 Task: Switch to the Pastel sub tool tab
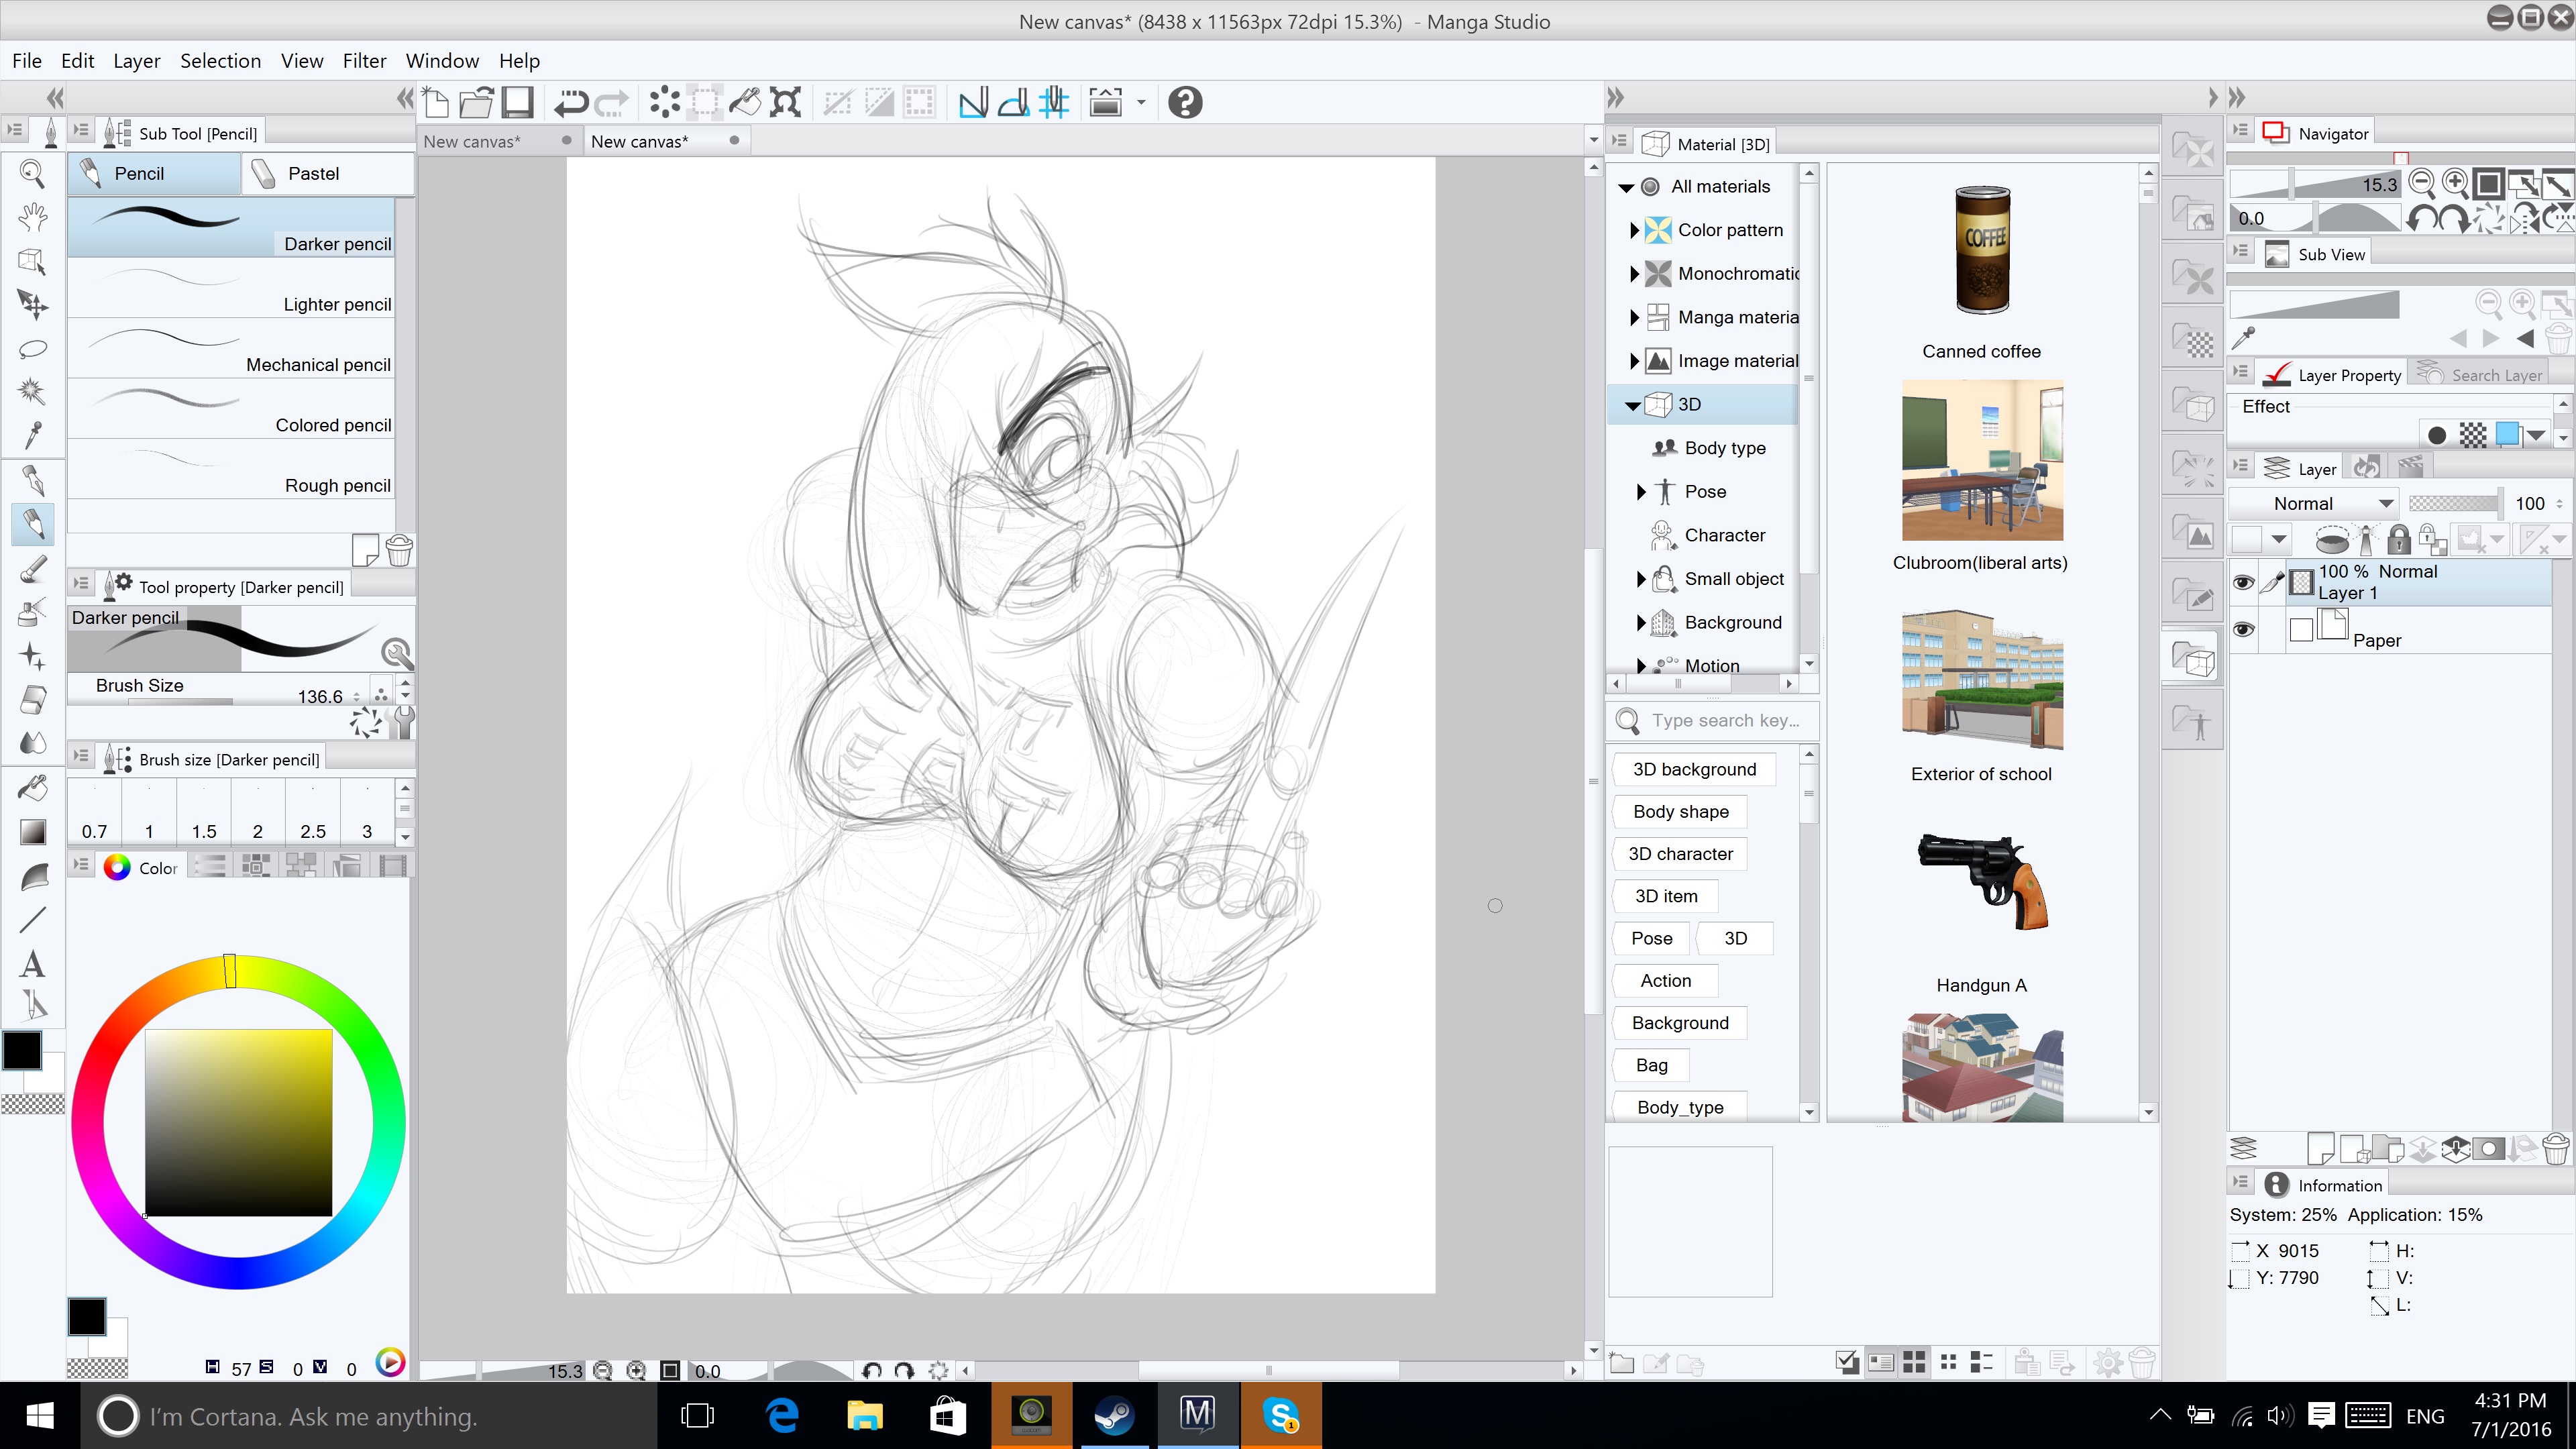(x=313, y=173)
